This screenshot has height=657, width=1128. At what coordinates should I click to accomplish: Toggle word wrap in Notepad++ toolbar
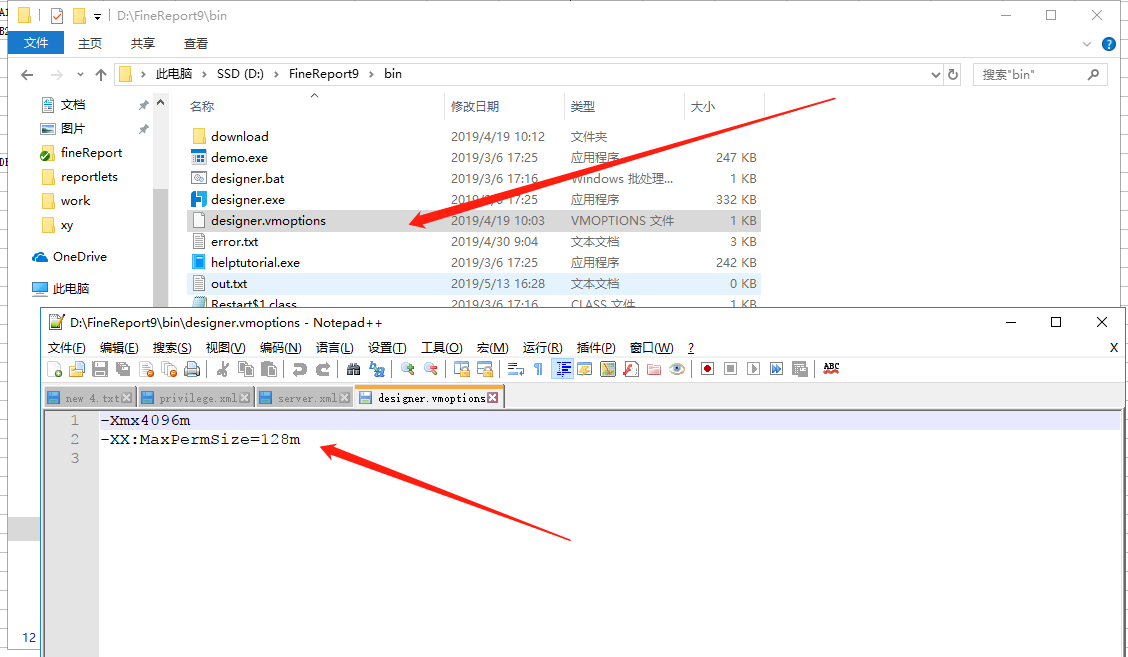[x=515, y=369]
